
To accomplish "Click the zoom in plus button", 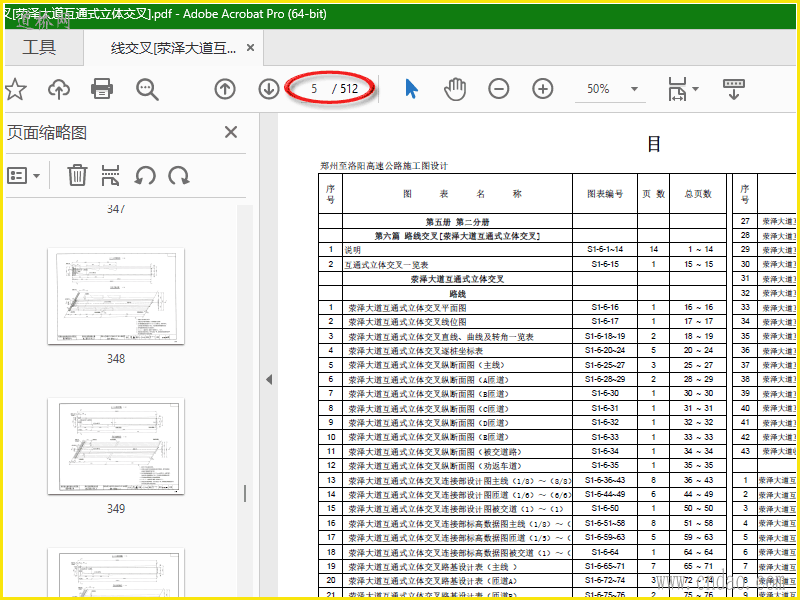I will (x=543, y=89).
